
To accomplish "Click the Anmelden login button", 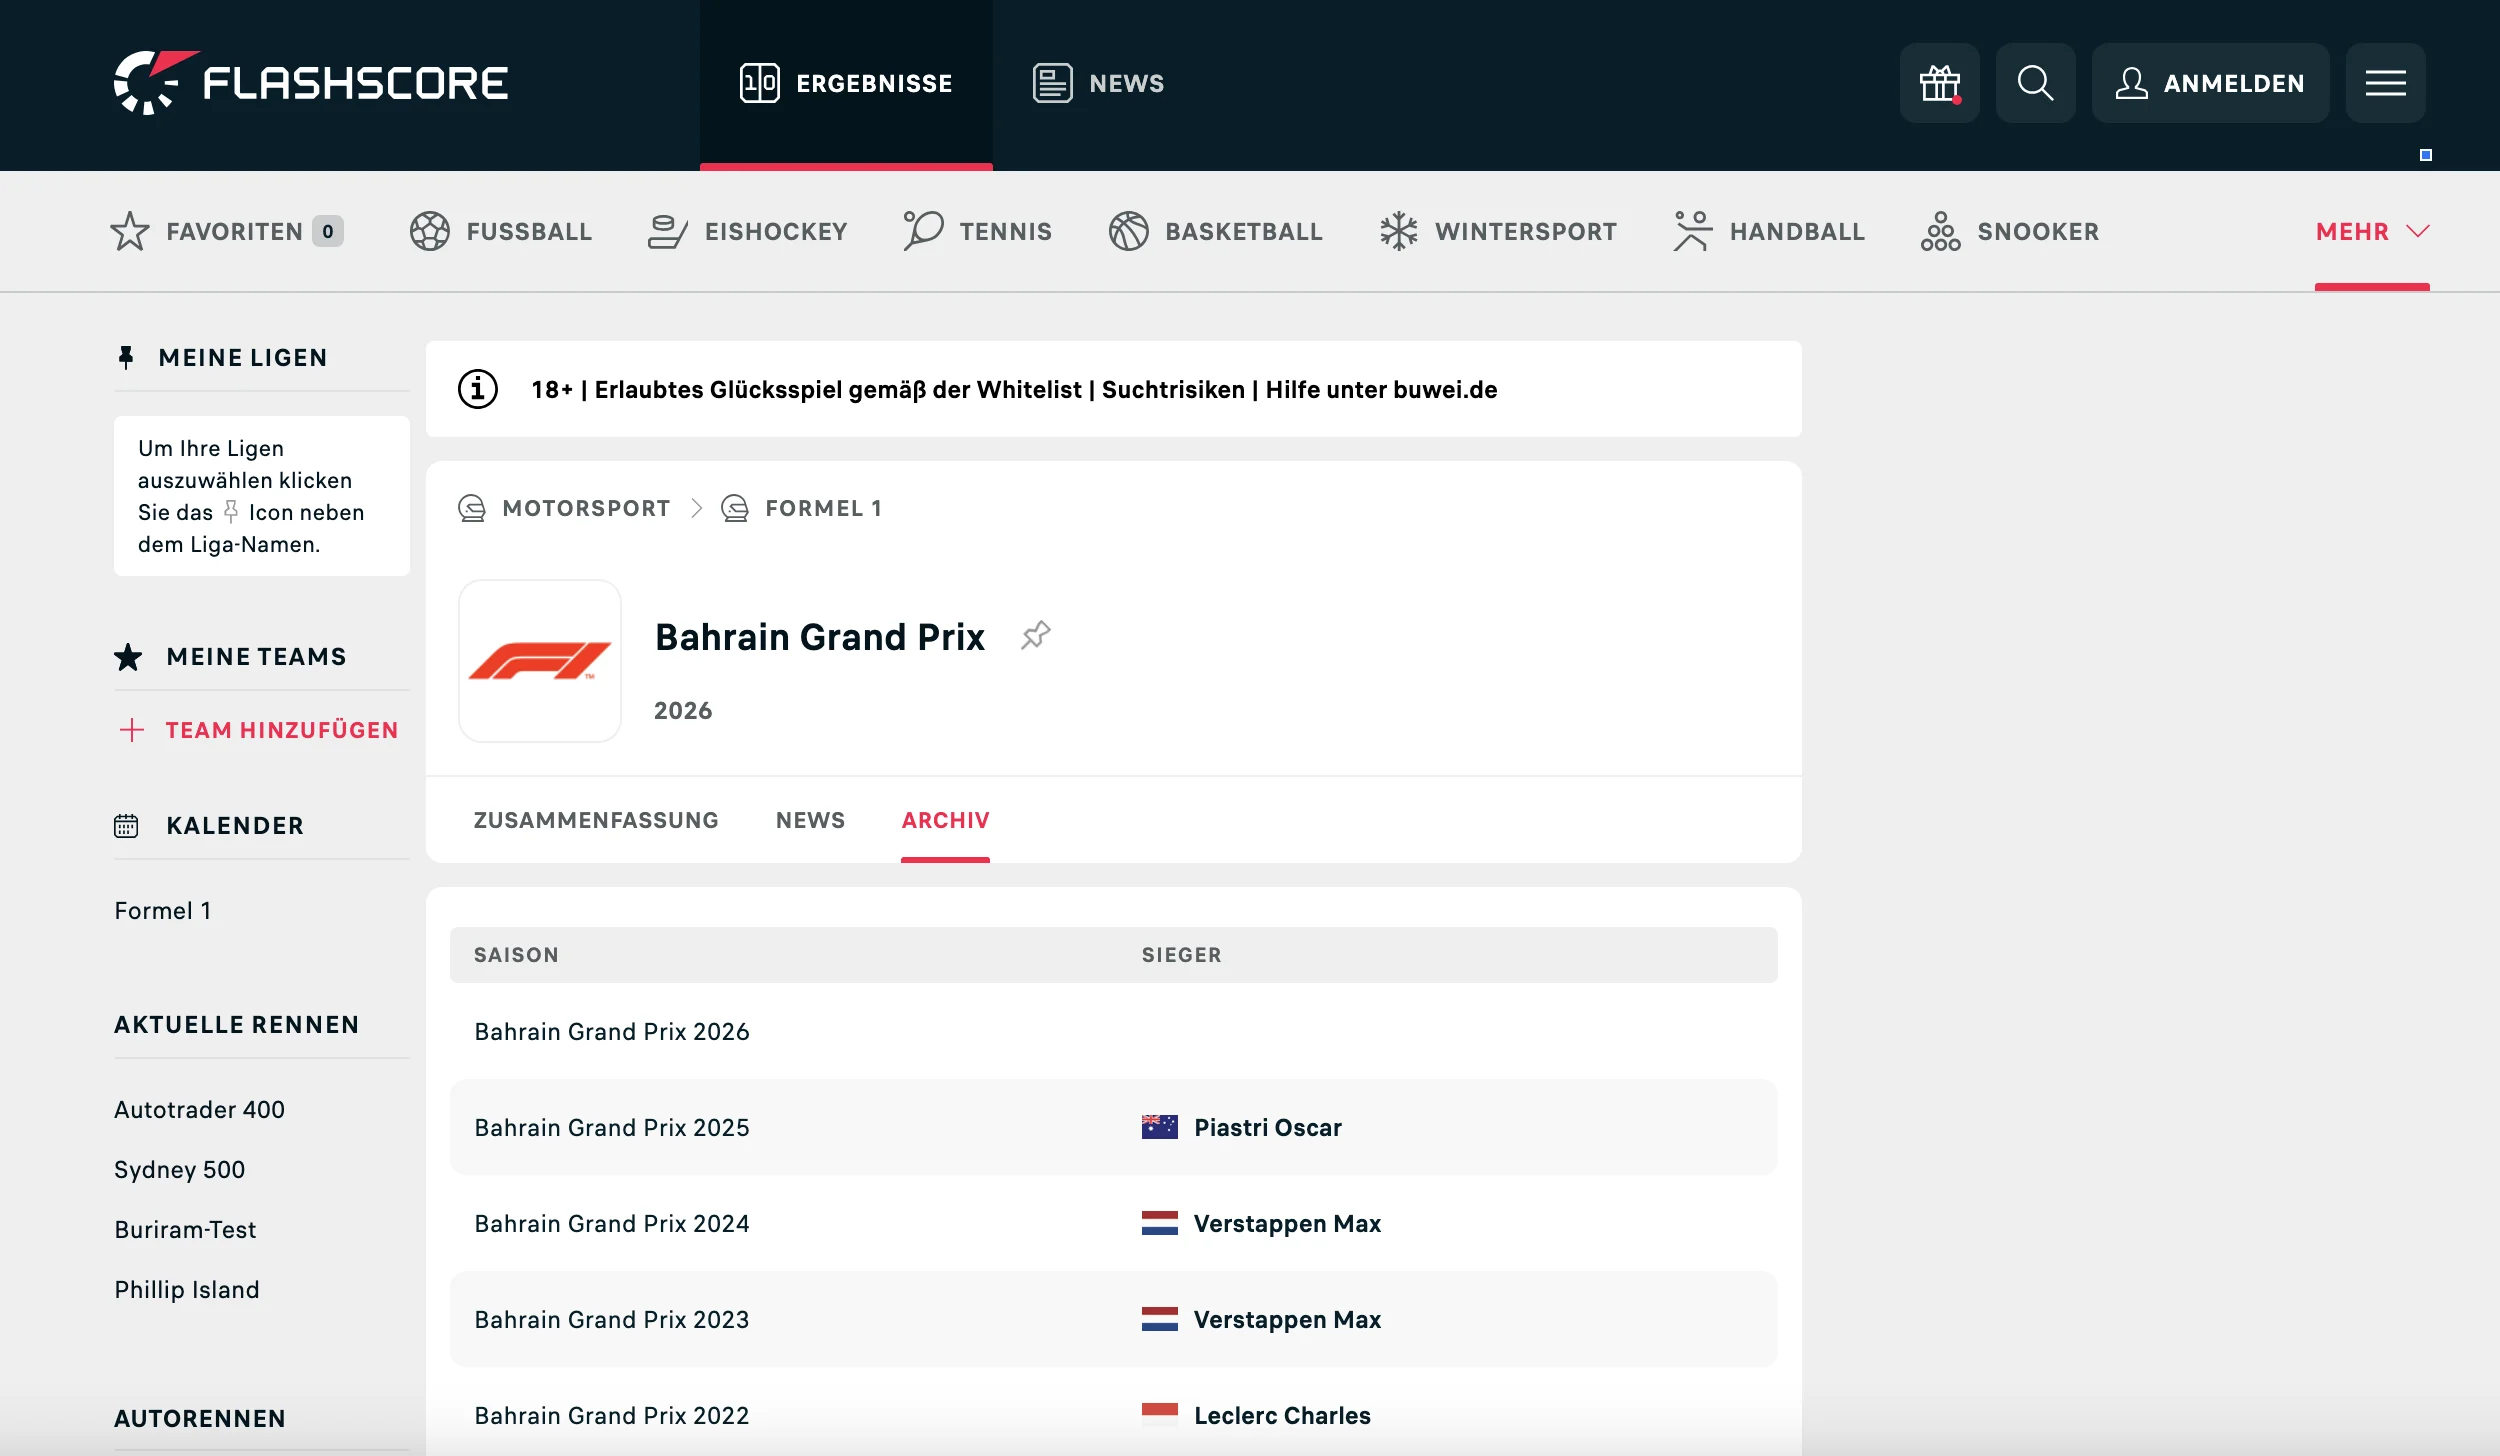I will pos(2210,83).
